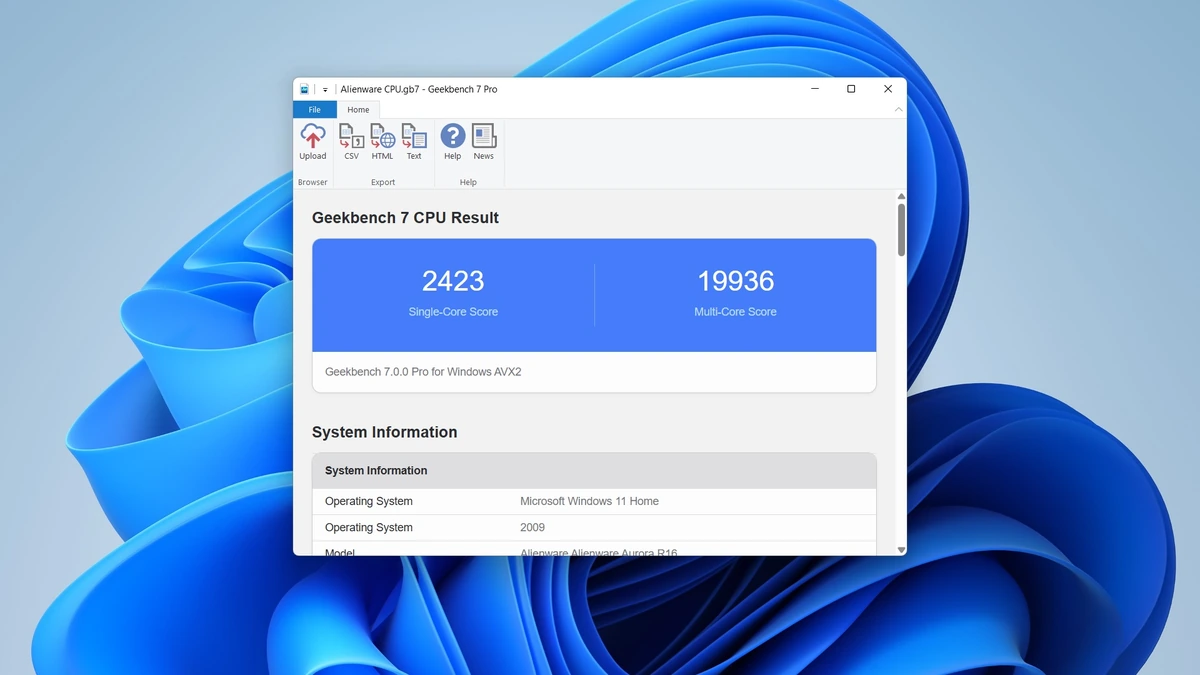Image resolution: width=1200 pixels, height=675 pixels.
Task: Open the Help ribbon button
Action: tap(453, 142)
